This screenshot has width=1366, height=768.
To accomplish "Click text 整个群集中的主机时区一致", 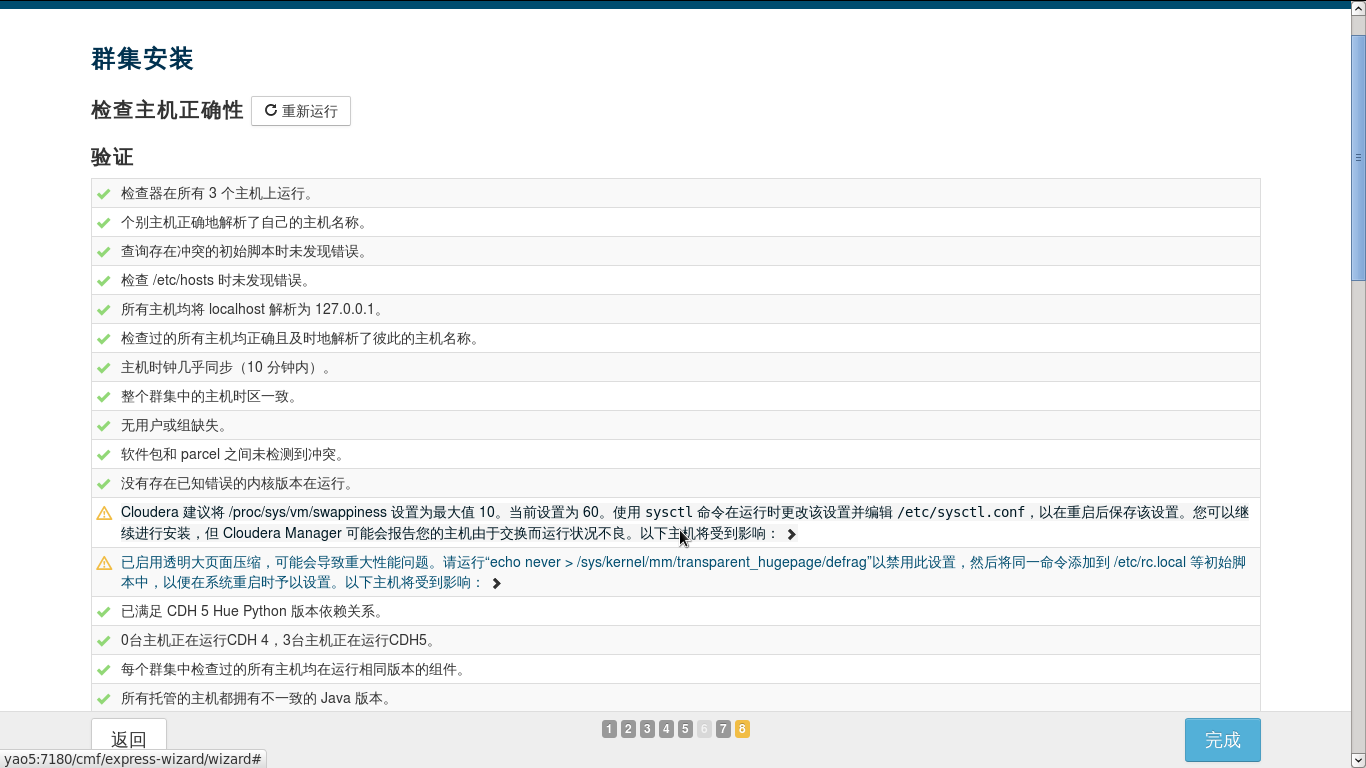I will (x=209, y=397).
